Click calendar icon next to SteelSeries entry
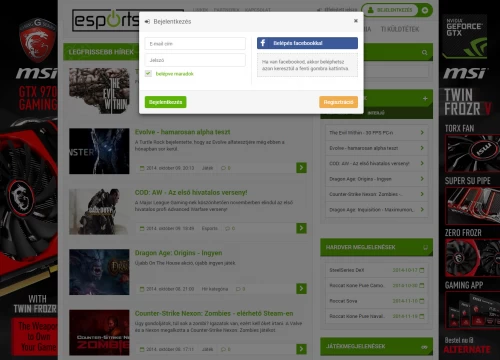The height and width of the screenshot is (360, 500). point(422,270)
